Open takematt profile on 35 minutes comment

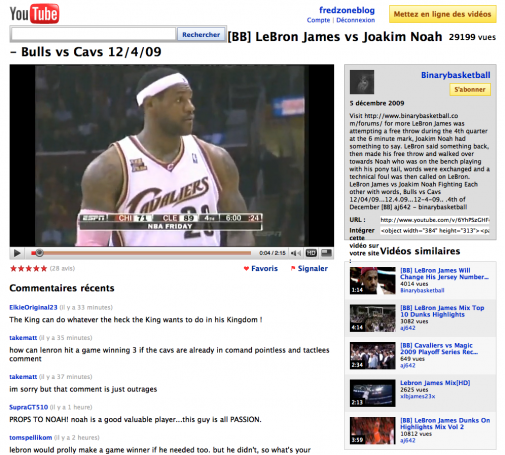pos(23,338)
